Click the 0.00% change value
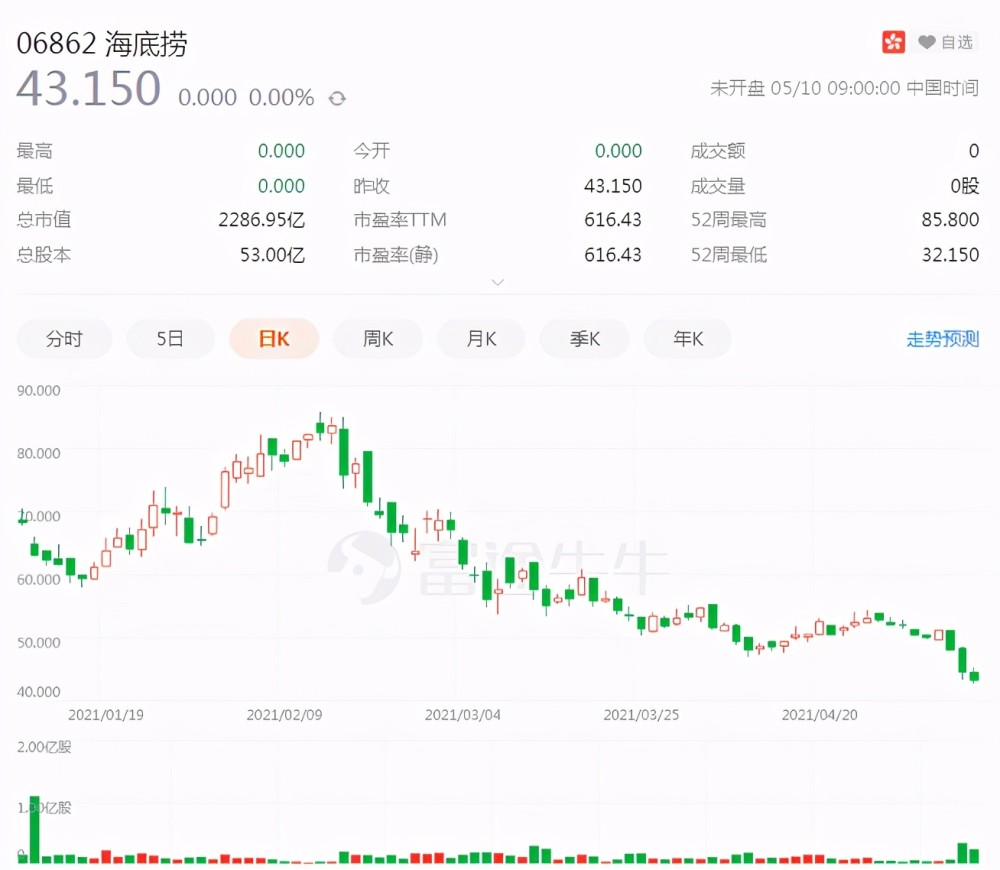Viewport: 1000px width, 870px height. pos(281,98)
